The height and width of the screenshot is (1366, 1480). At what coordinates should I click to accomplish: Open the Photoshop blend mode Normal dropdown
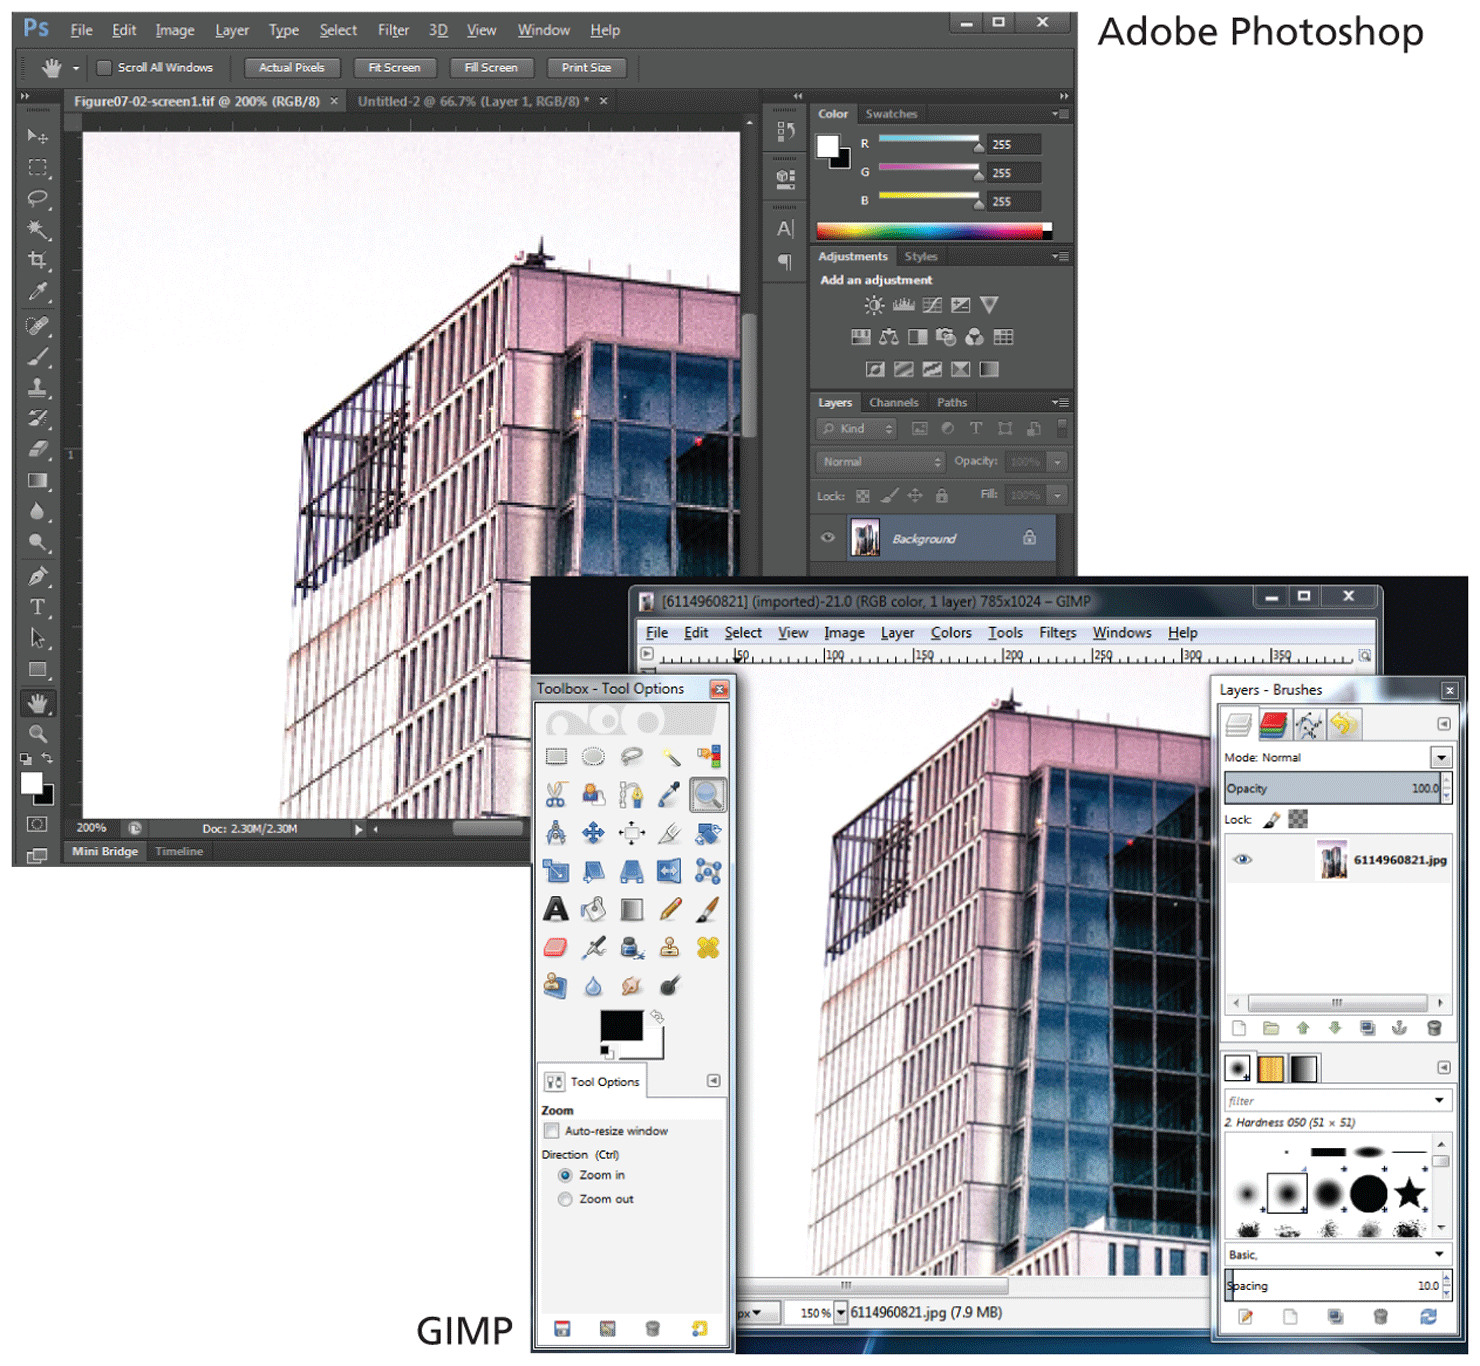880,462
